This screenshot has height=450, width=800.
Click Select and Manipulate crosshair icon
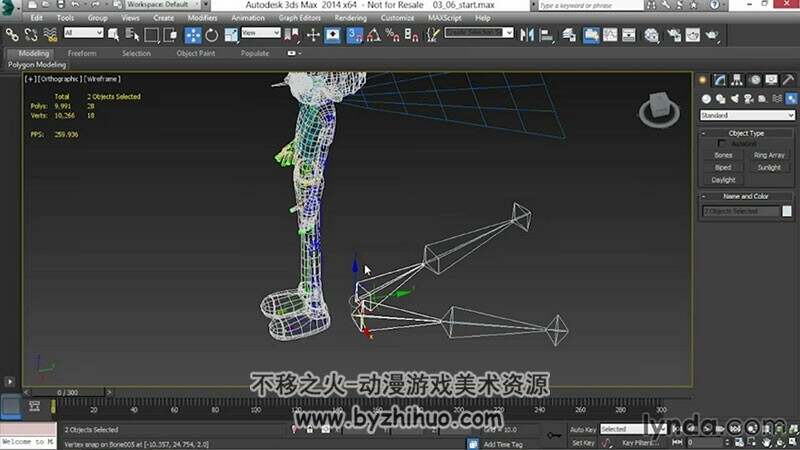click(313, 35)
